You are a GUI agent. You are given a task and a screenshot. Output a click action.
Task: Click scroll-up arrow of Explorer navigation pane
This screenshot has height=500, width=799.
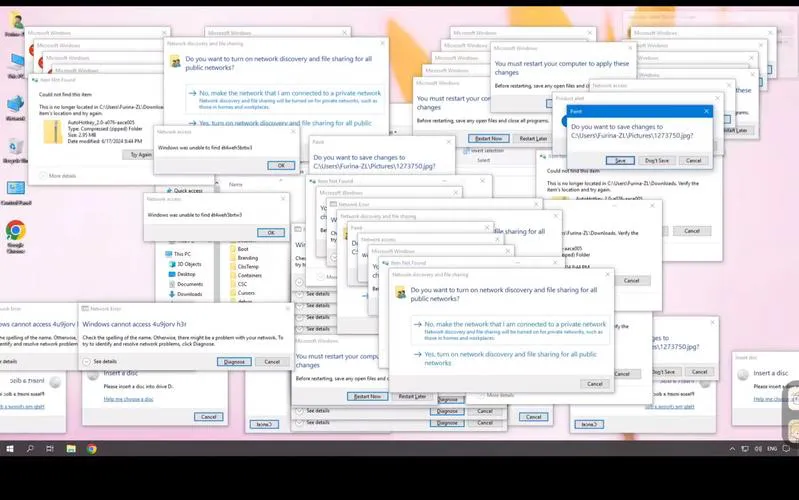point(217,182)
